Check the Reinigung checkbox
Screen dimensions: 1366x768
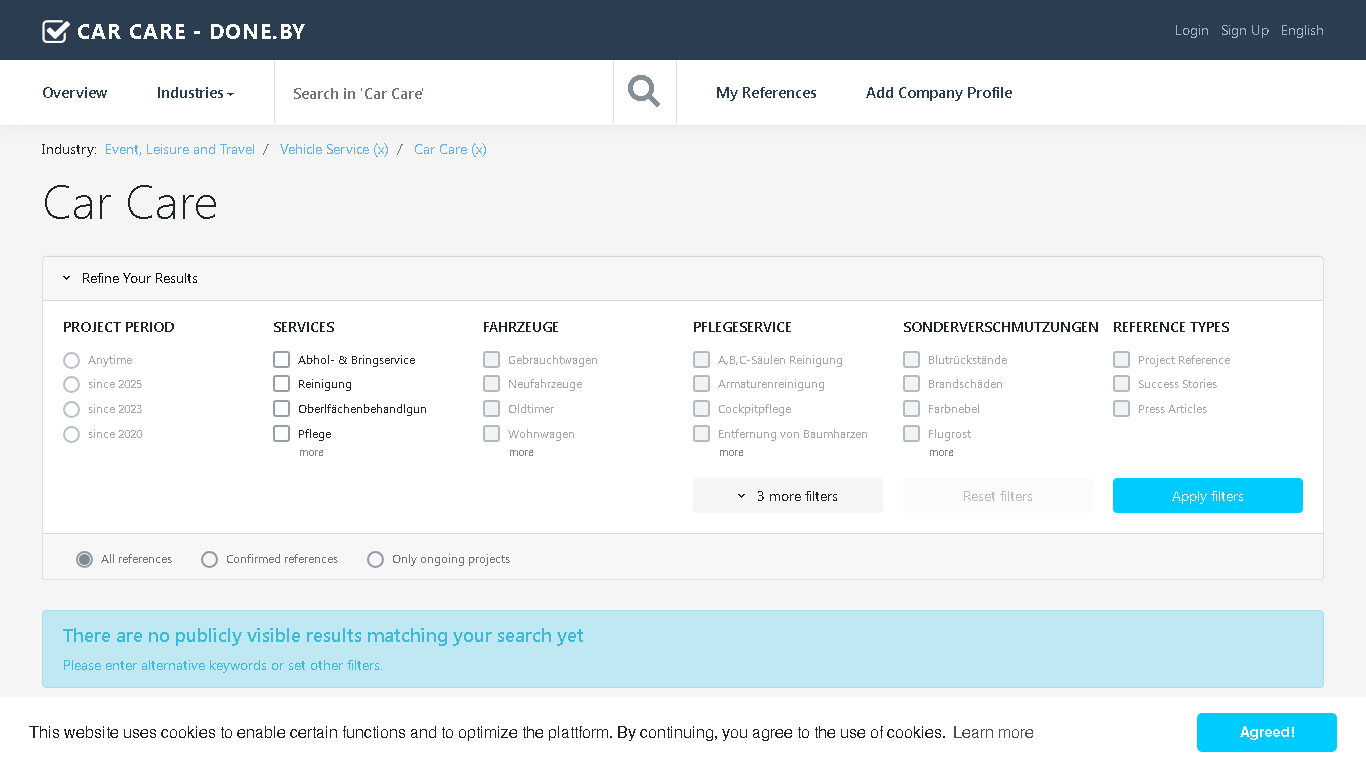[x=281, y=383]
